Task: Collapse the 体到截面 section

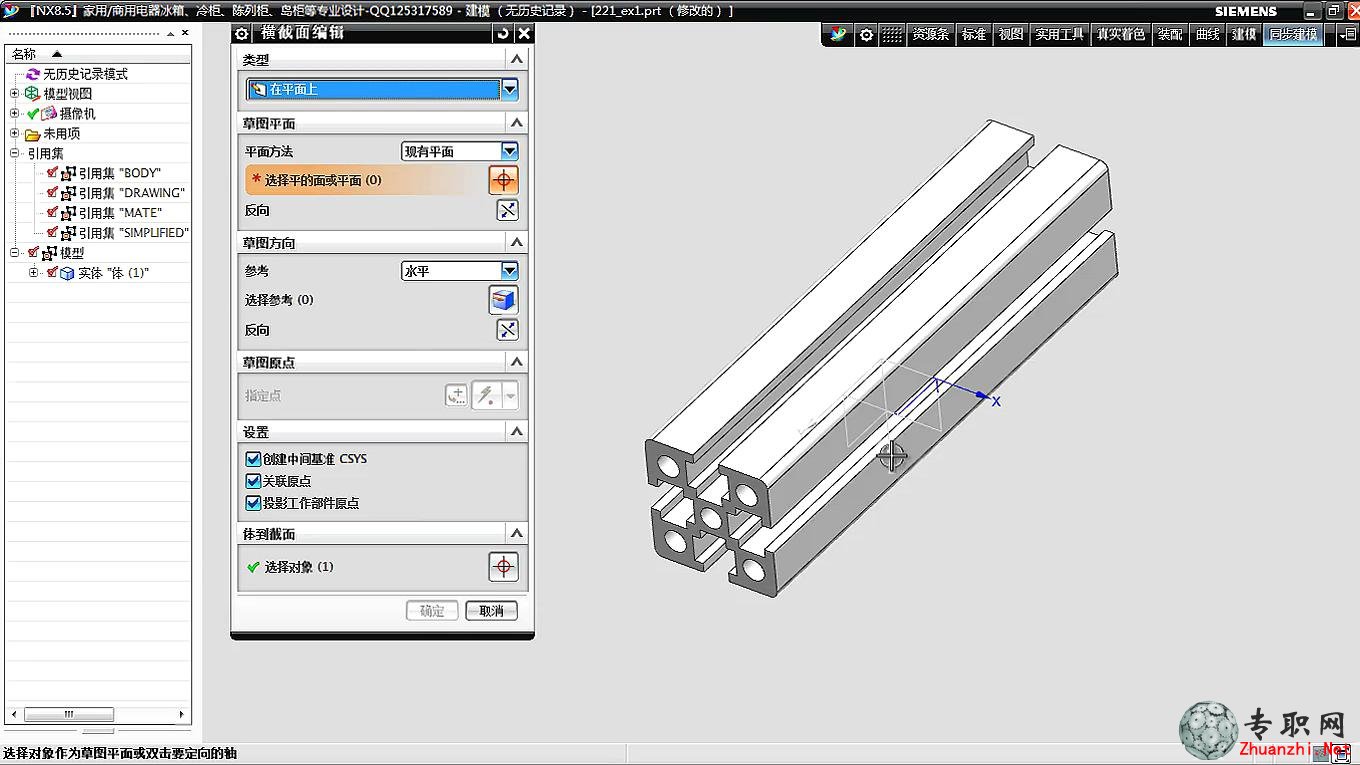Action: [x=517, y=533]
